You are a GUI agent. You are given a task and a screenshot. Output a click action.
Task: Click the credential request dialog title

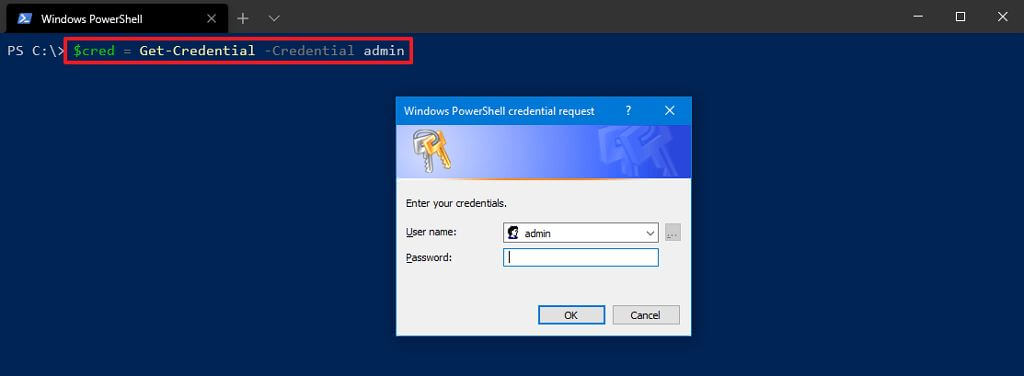[499, 111]
